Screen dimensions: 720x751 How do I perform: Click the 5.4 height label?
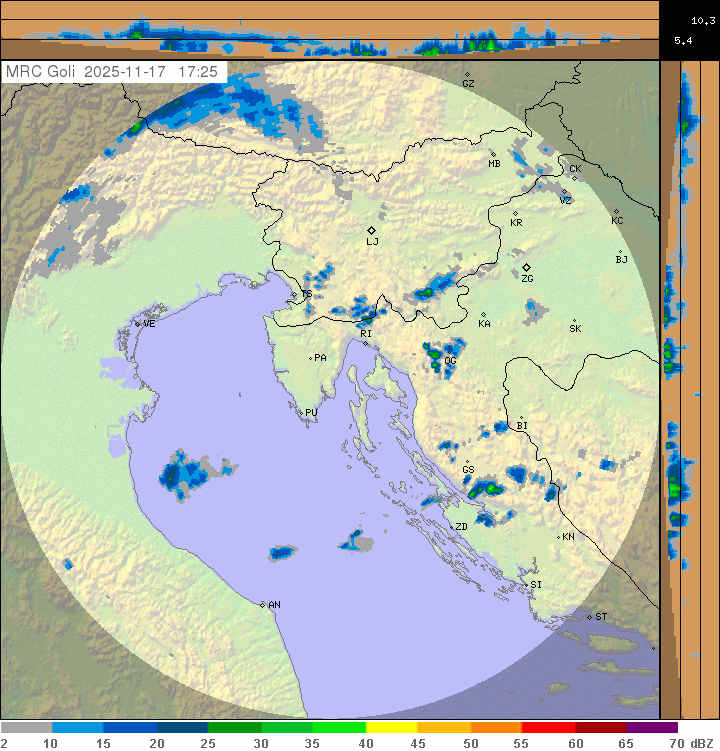point(683,40)
